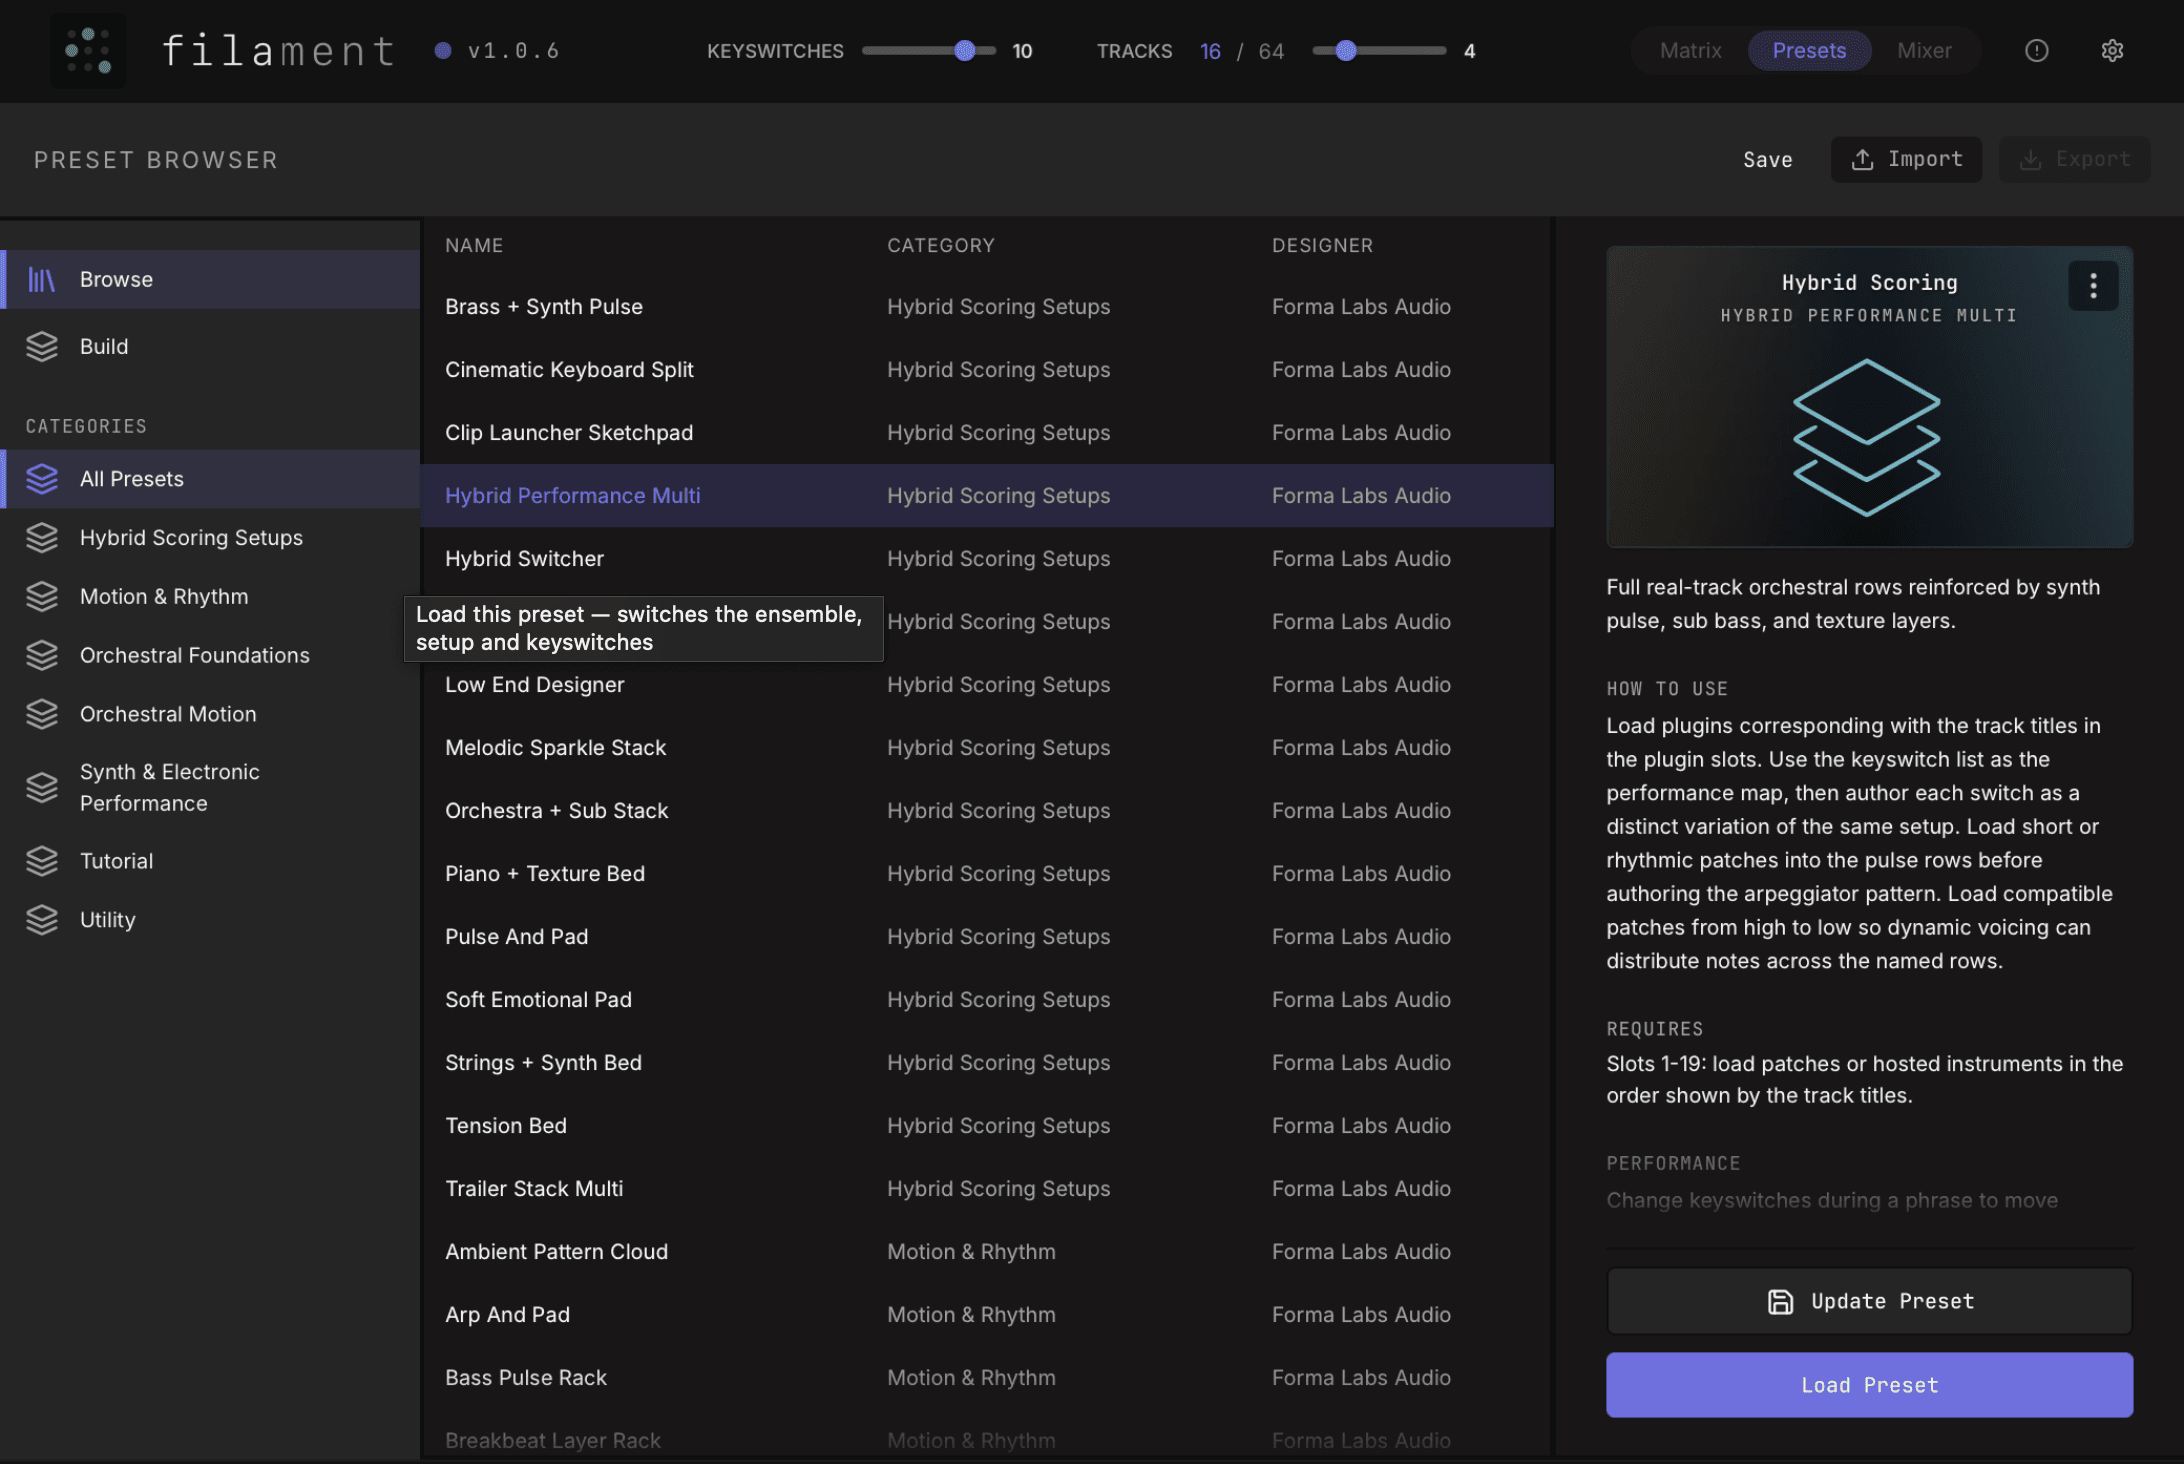Viewport: 2184px width, 1464px height.
Task: Click the Browse library icon in sidebar
Action: [42, 280]
